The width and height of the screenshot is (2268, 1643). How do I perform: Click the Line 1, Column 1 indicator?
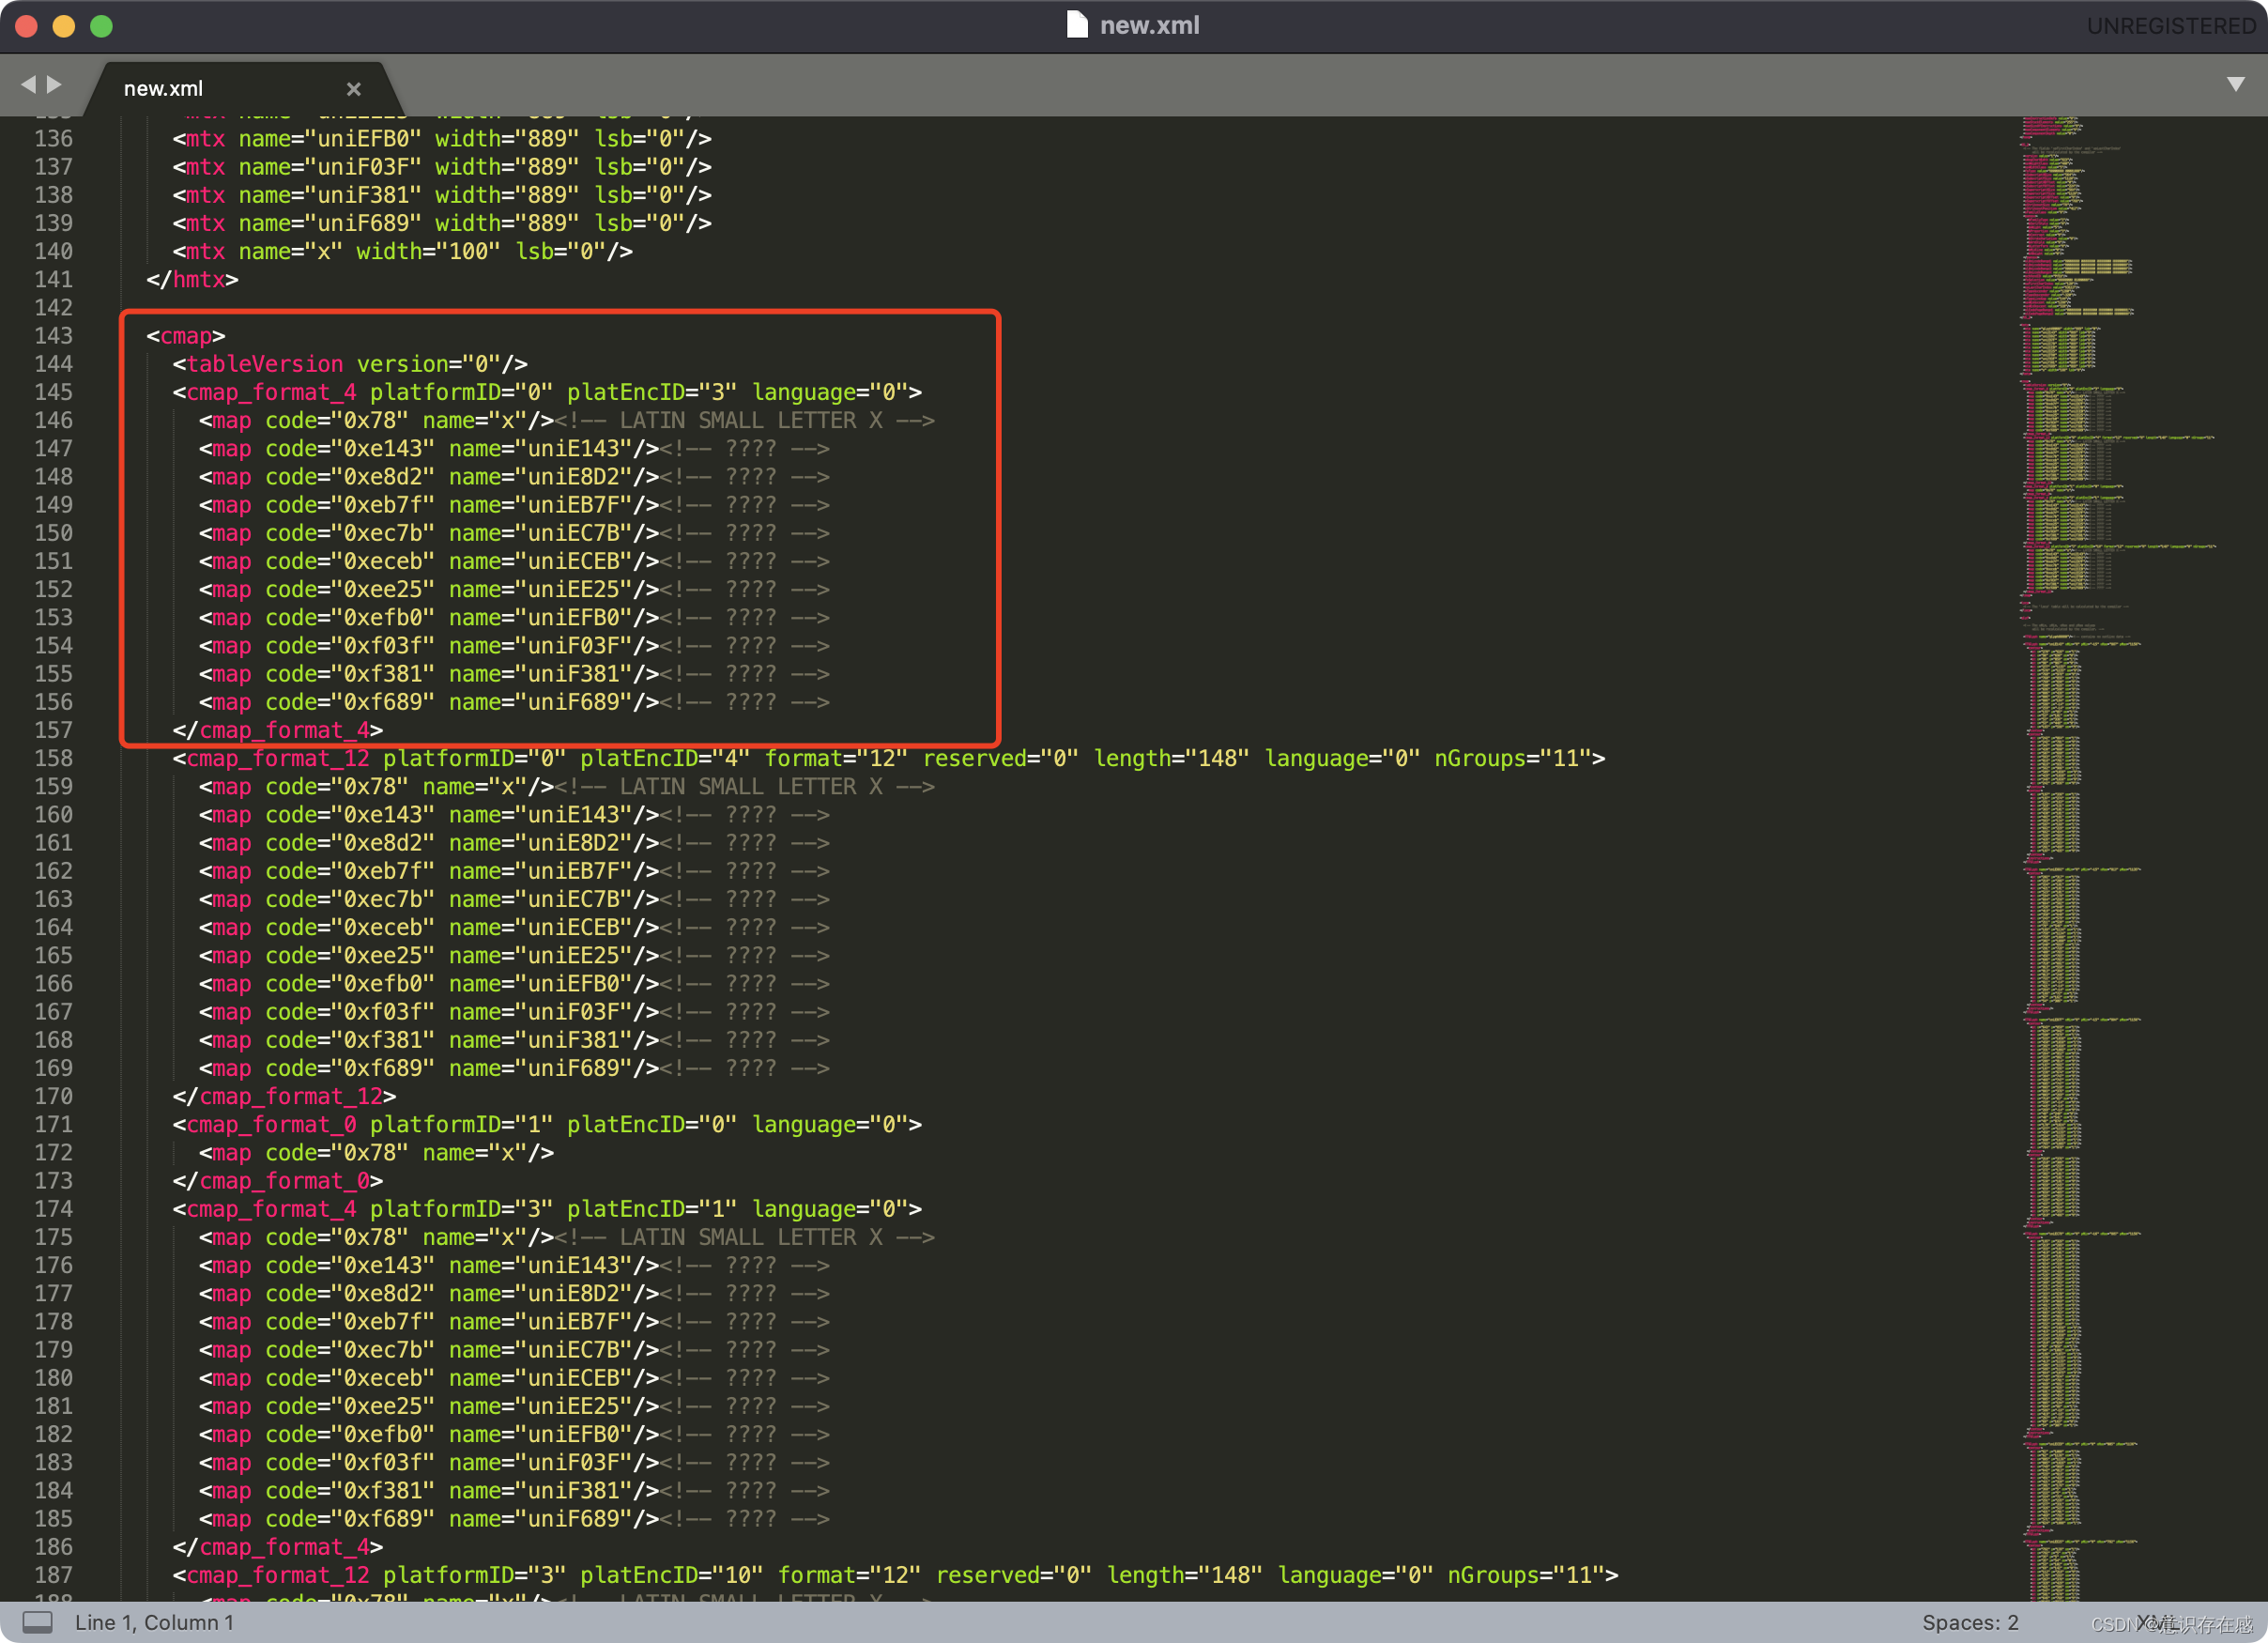coord(154,1622)
